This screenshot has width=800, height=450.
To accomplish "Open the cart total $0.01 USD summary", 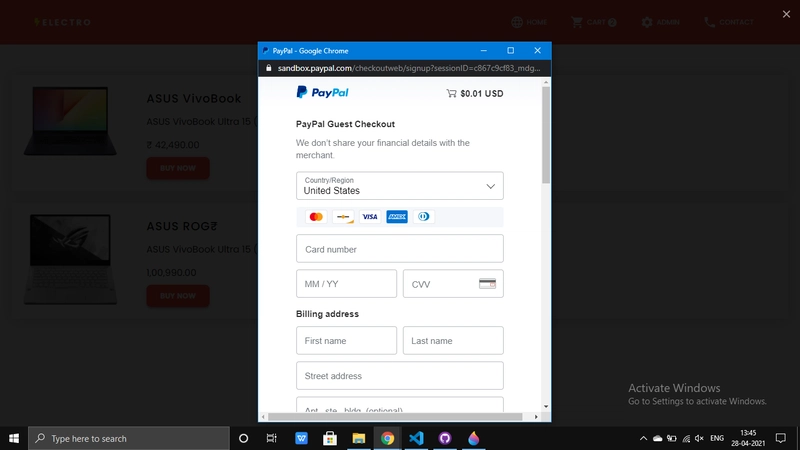I will pyautogui.click(x=475, y=94).
